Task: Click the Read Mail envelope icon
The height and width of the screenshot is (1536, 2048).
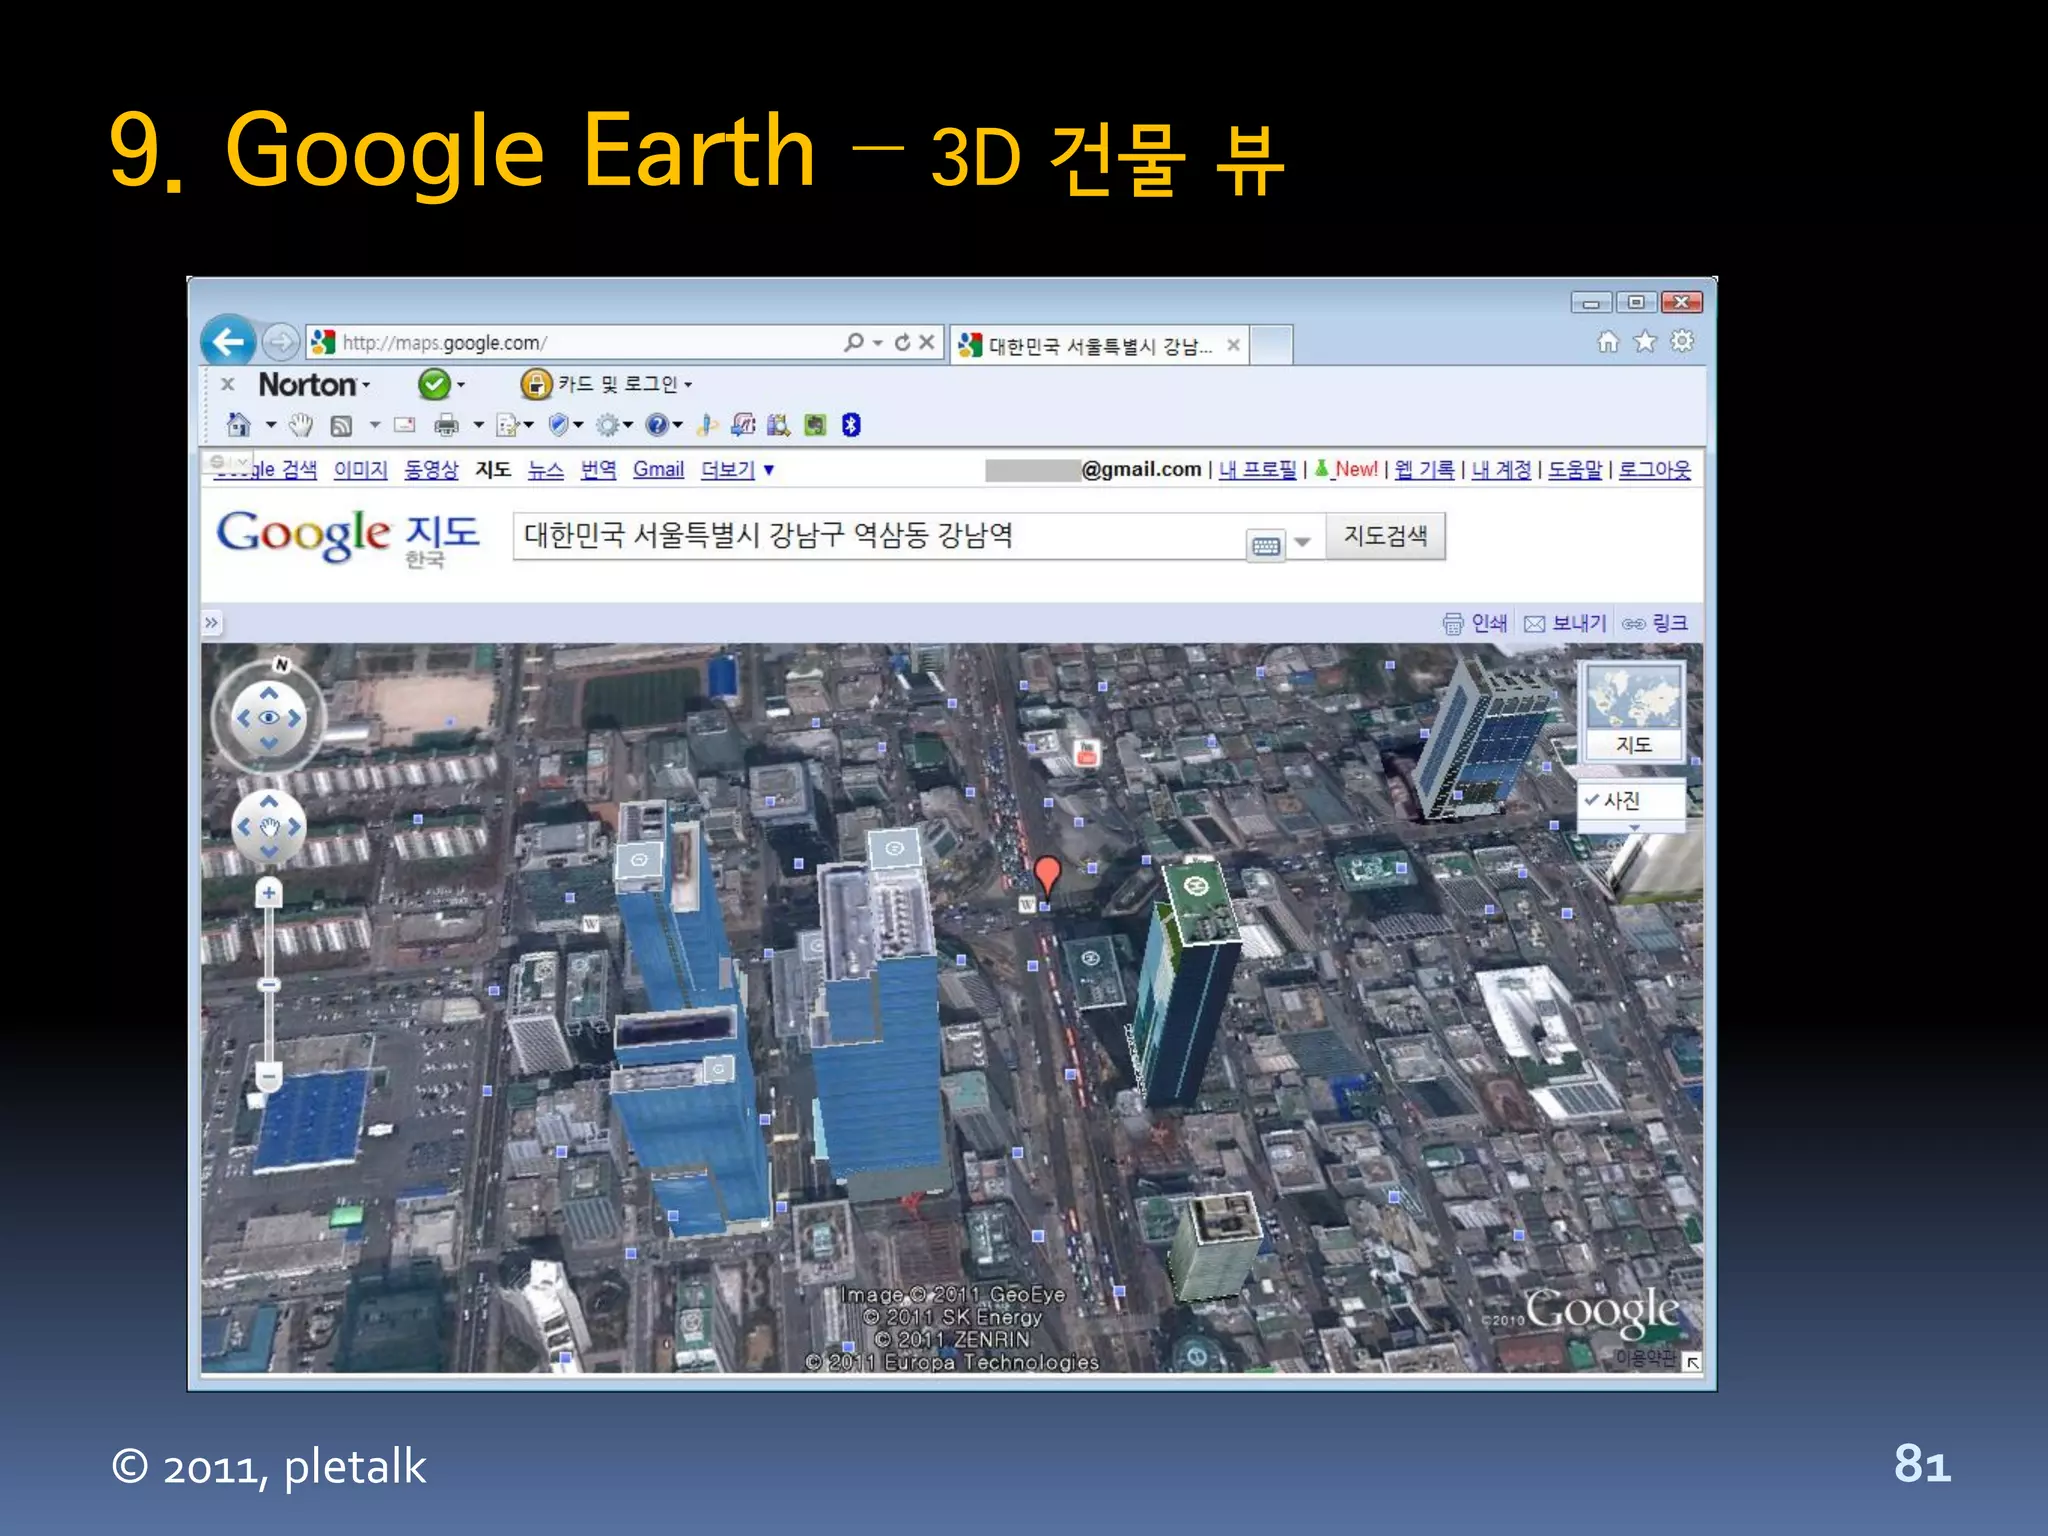Action: [x=405, y=425]
